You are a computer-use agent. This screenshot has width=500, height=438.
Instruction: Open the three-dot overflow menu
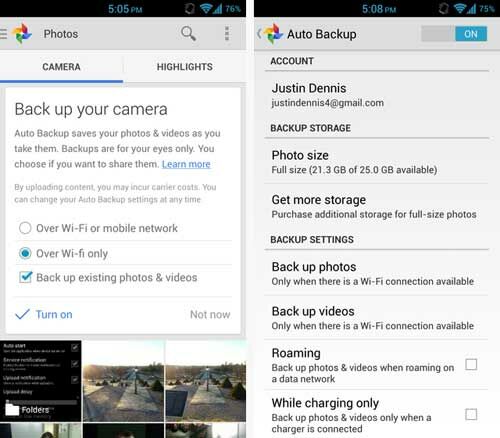click(x=227, y=34)
